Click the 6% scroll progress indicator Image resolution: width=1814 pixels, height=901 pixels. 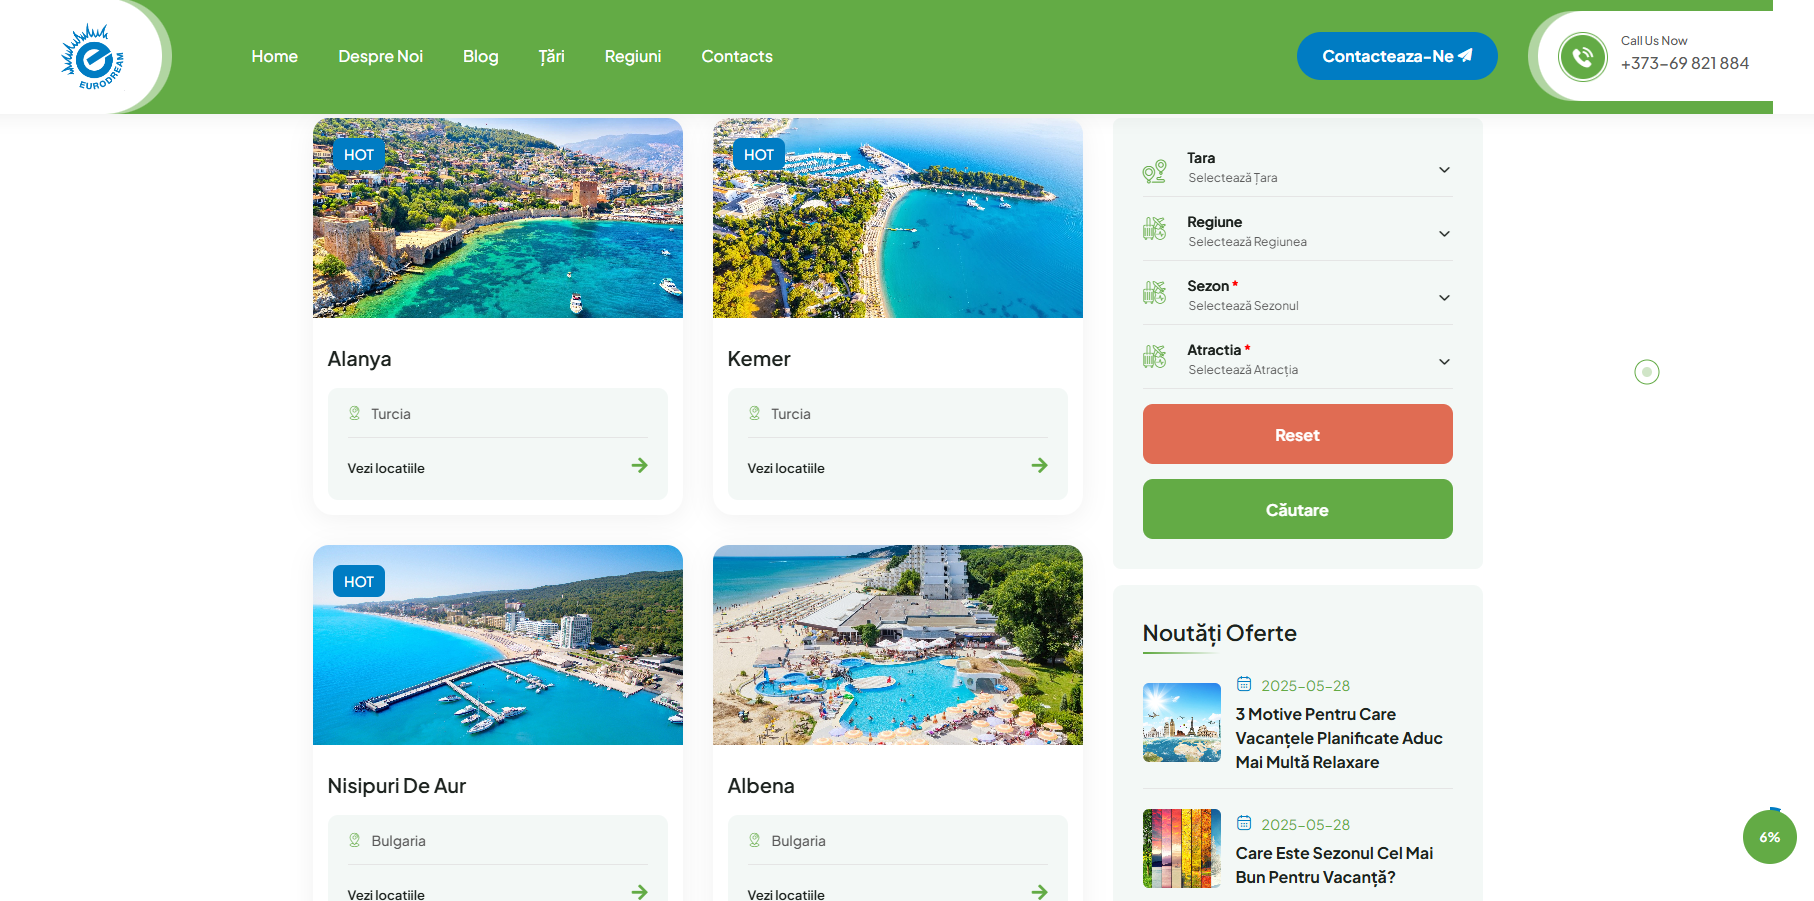(1769, 838)
